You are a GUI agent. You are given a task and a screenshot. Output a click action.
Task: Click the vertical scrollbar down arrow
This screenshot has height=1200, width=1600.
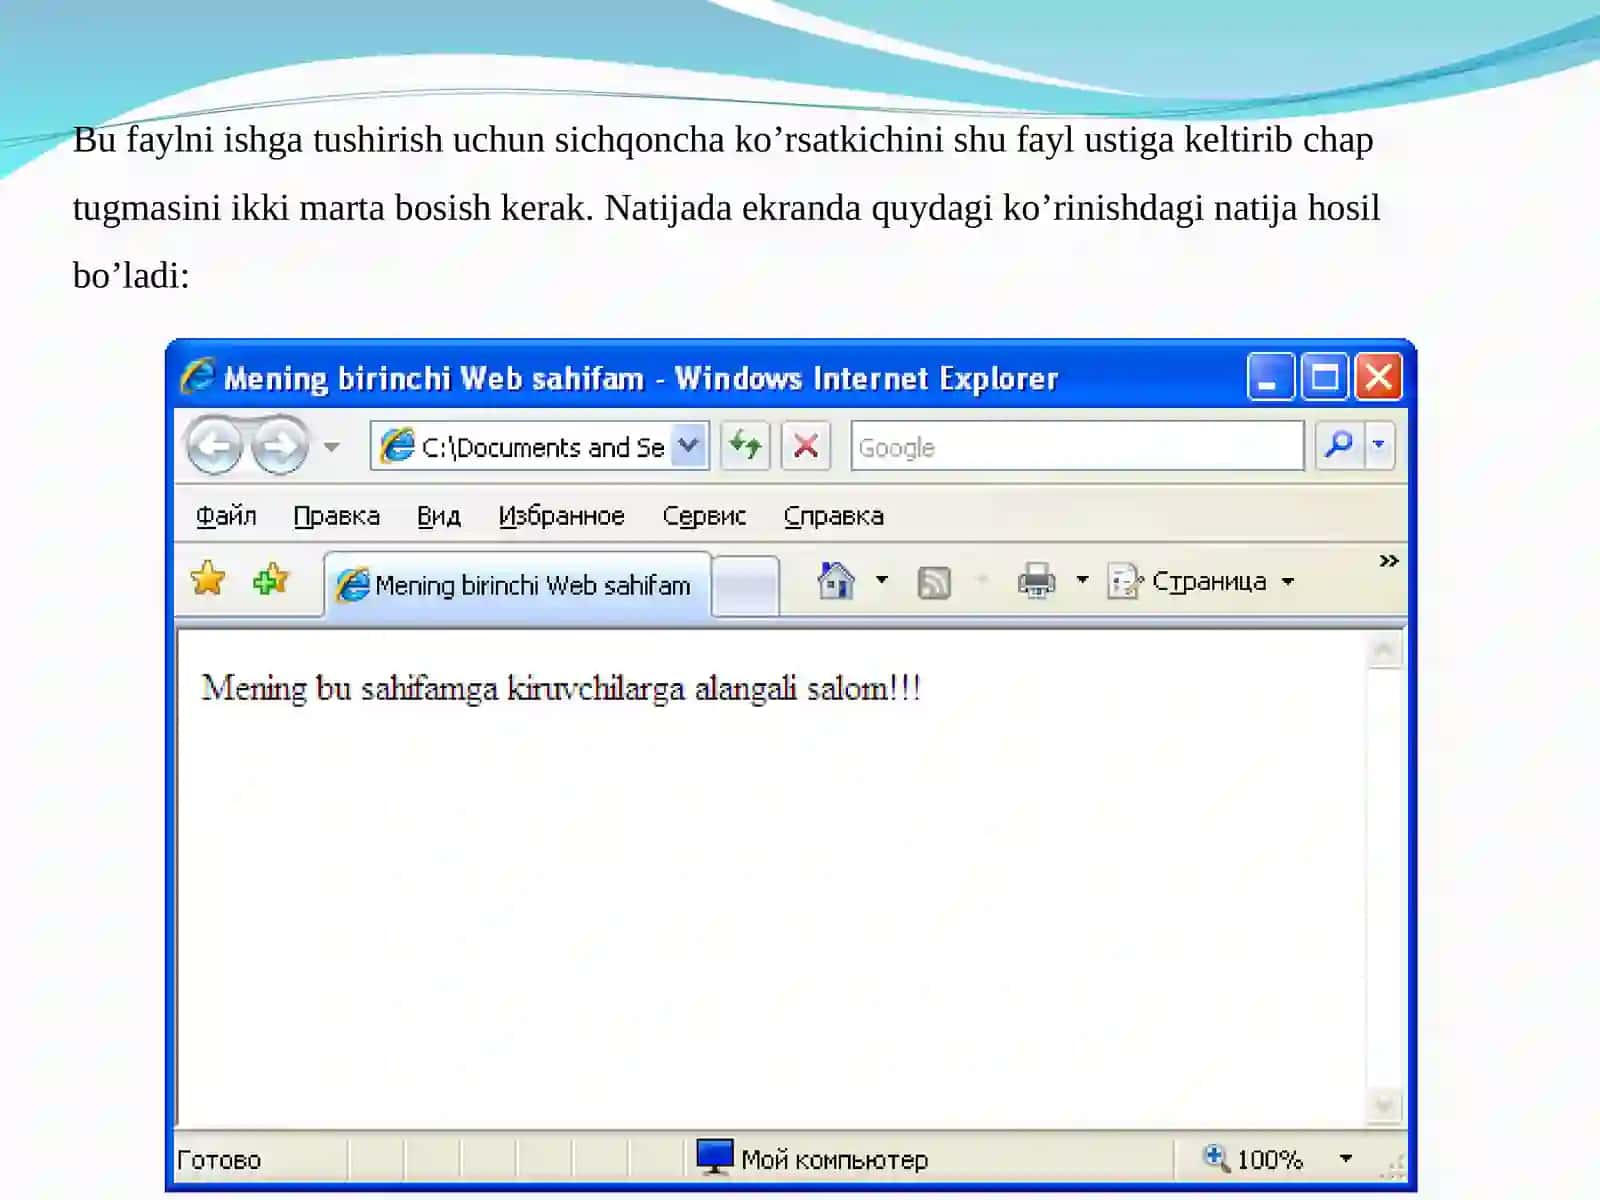click(1384, 1105)
